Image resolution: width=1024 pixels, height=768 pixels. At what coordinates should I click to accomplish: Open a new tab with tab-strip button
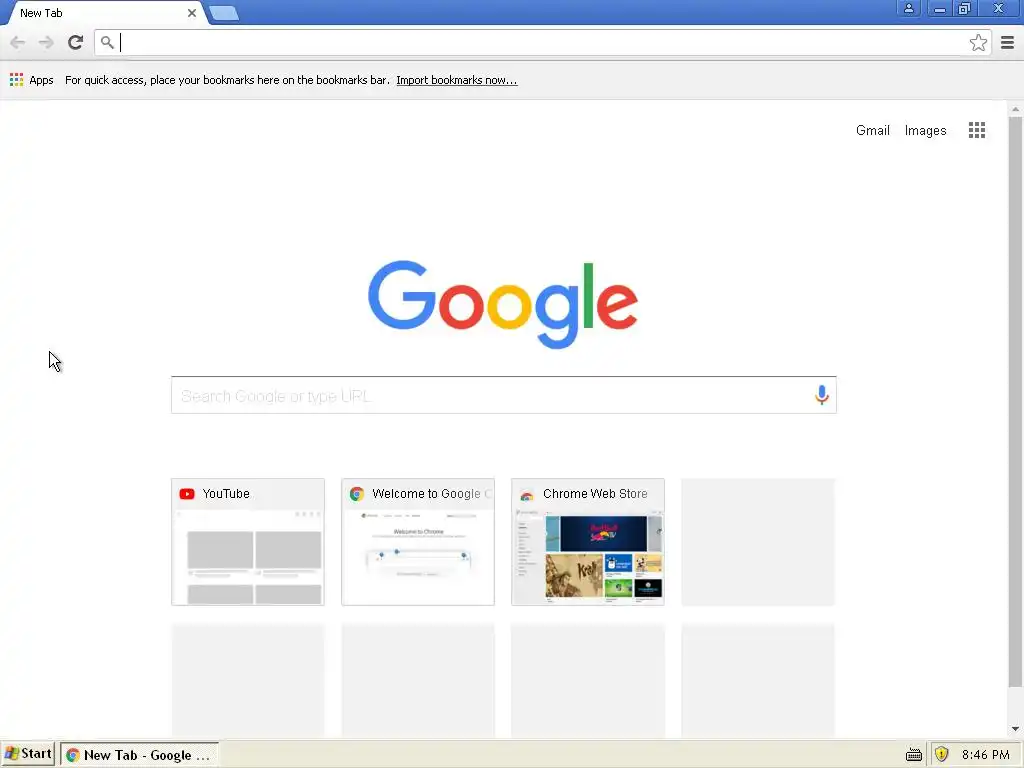[224, 13]
